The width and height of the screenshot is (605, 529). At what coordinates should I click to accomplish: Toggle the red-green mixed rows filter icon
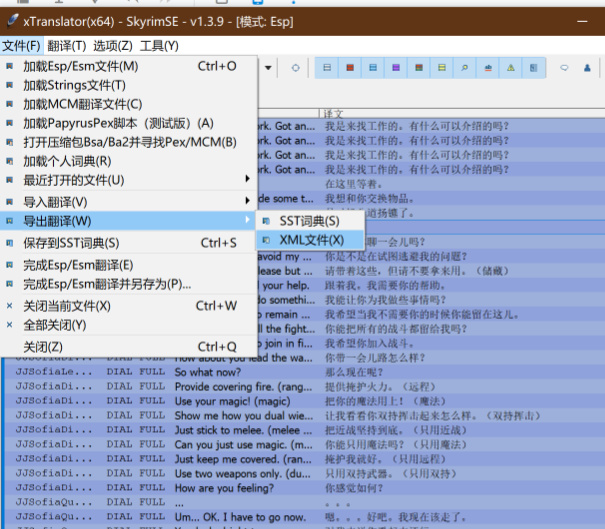(419, 68)
